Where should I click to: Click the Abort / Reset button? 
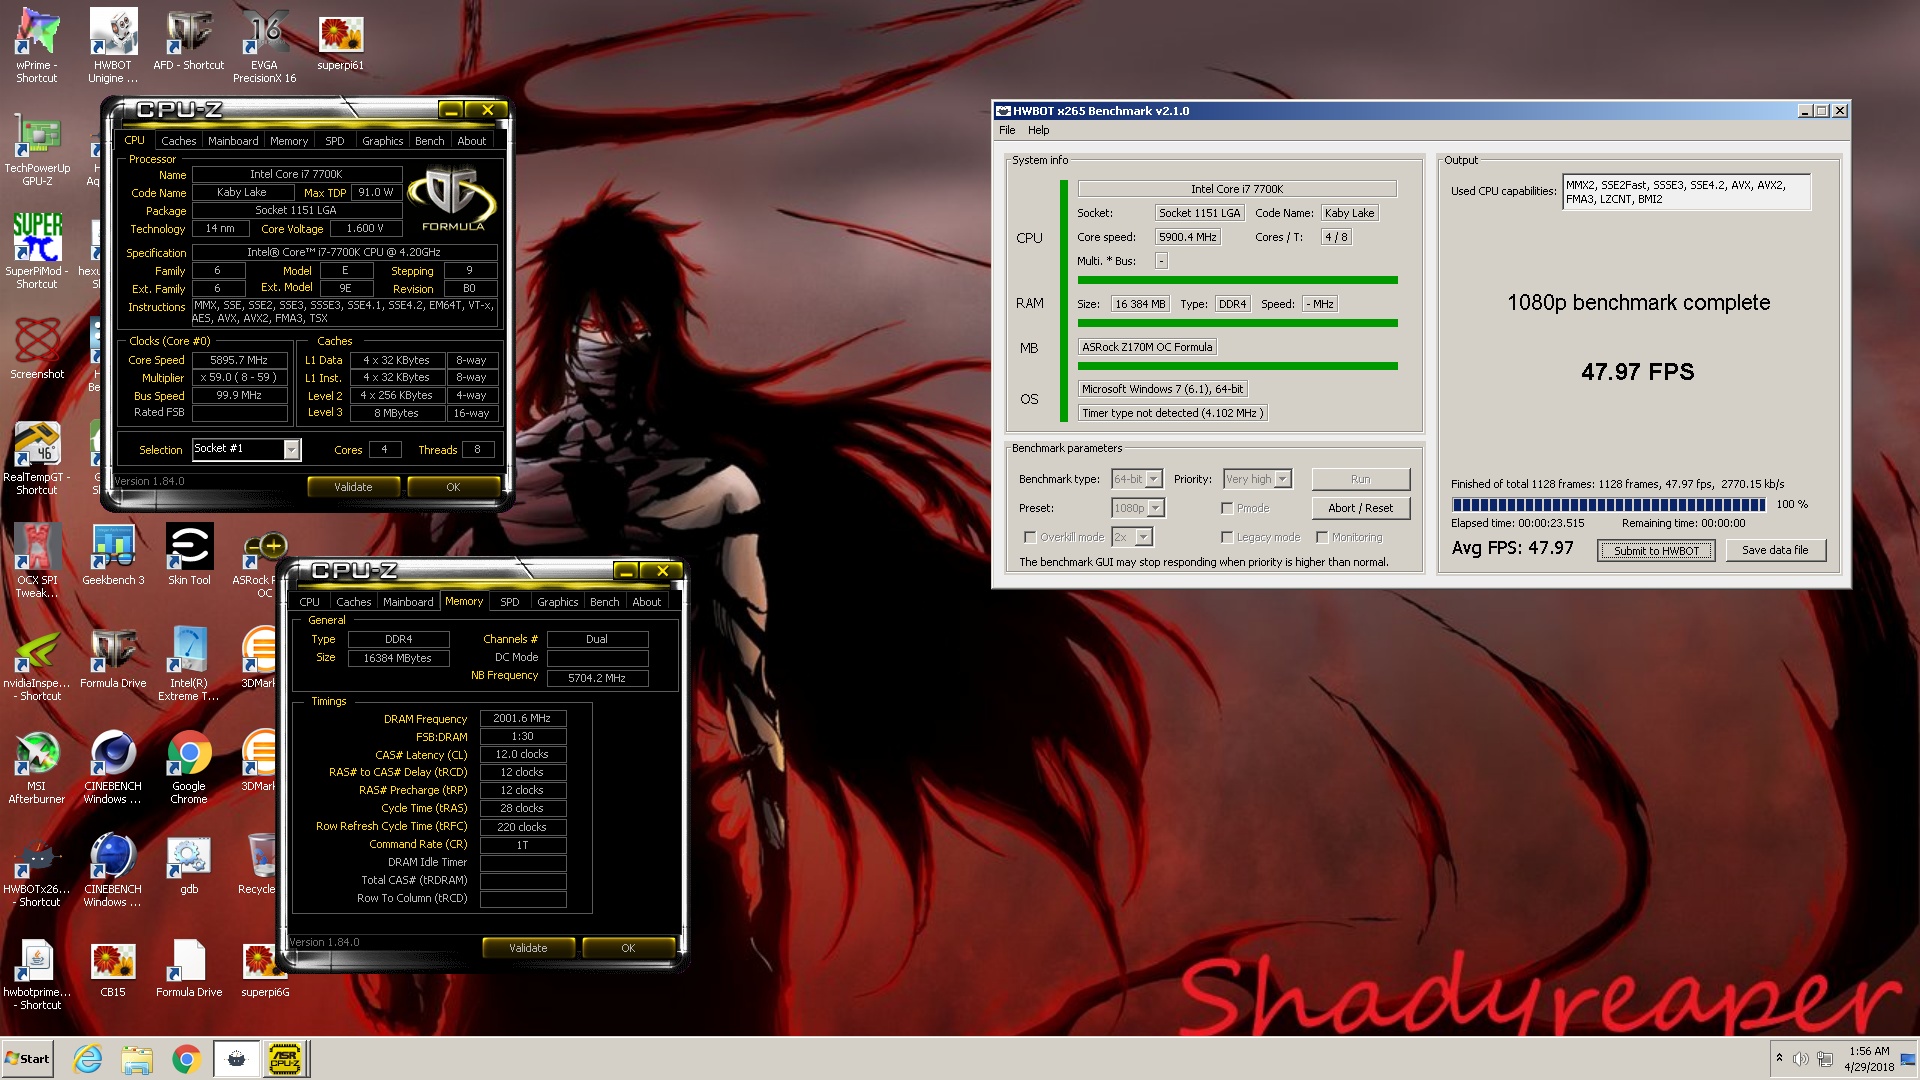1360,508
